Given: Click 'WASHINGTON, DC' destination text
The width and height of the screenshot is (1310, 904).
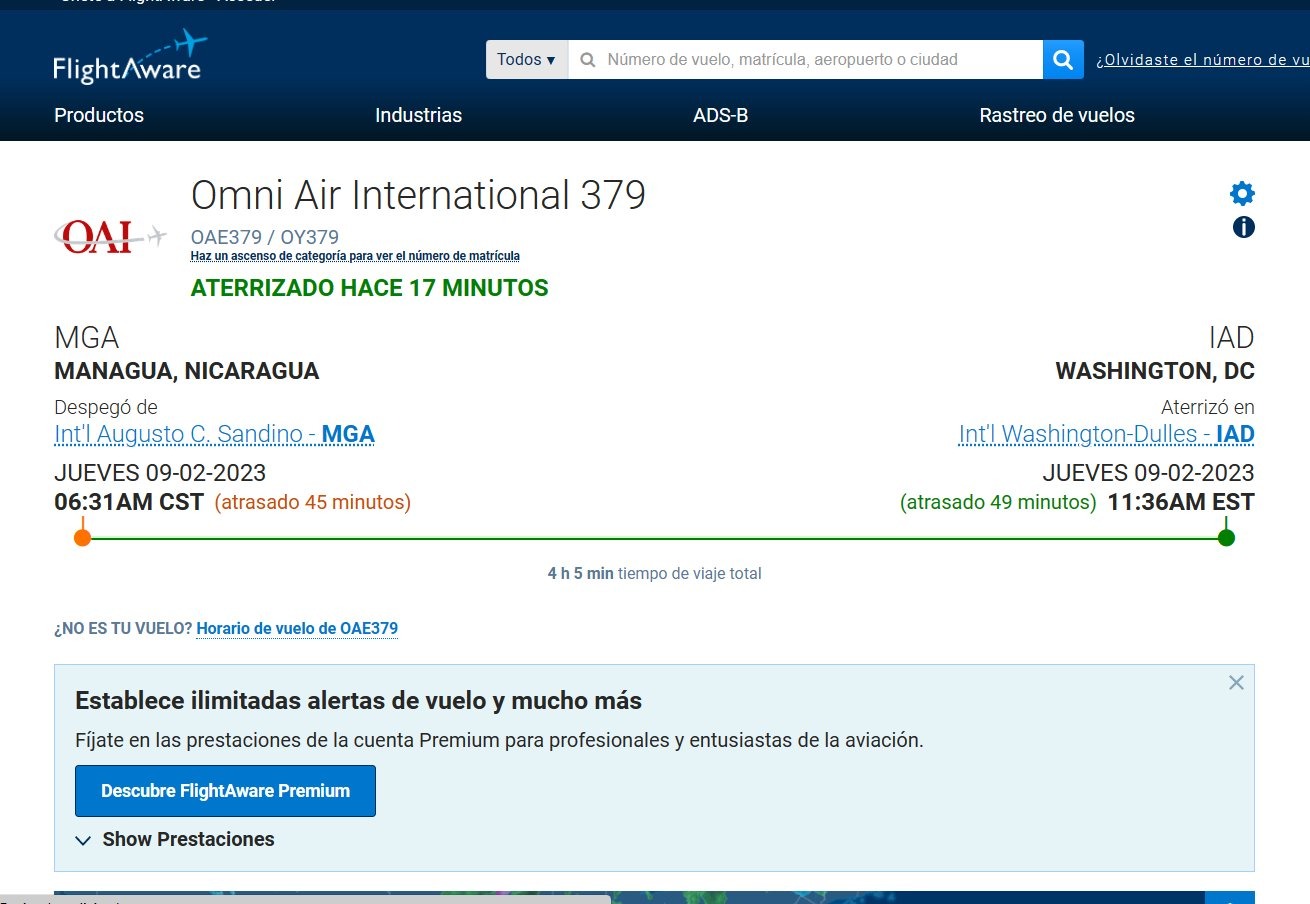Looking at the screenshot, I should 1155,371.
